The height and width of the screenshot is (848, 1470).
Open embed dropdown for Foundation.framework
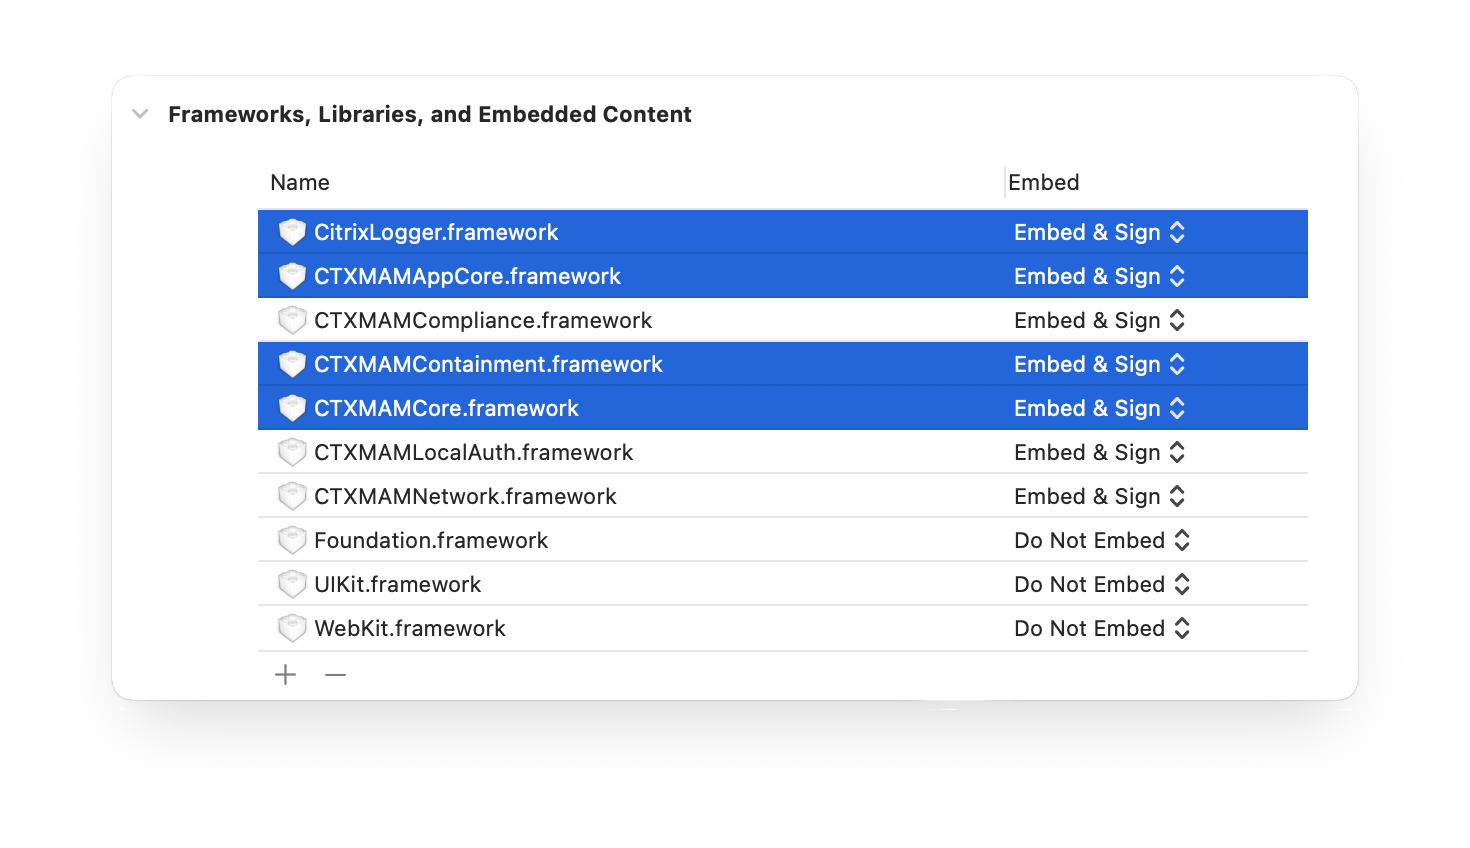point(1102,540)
